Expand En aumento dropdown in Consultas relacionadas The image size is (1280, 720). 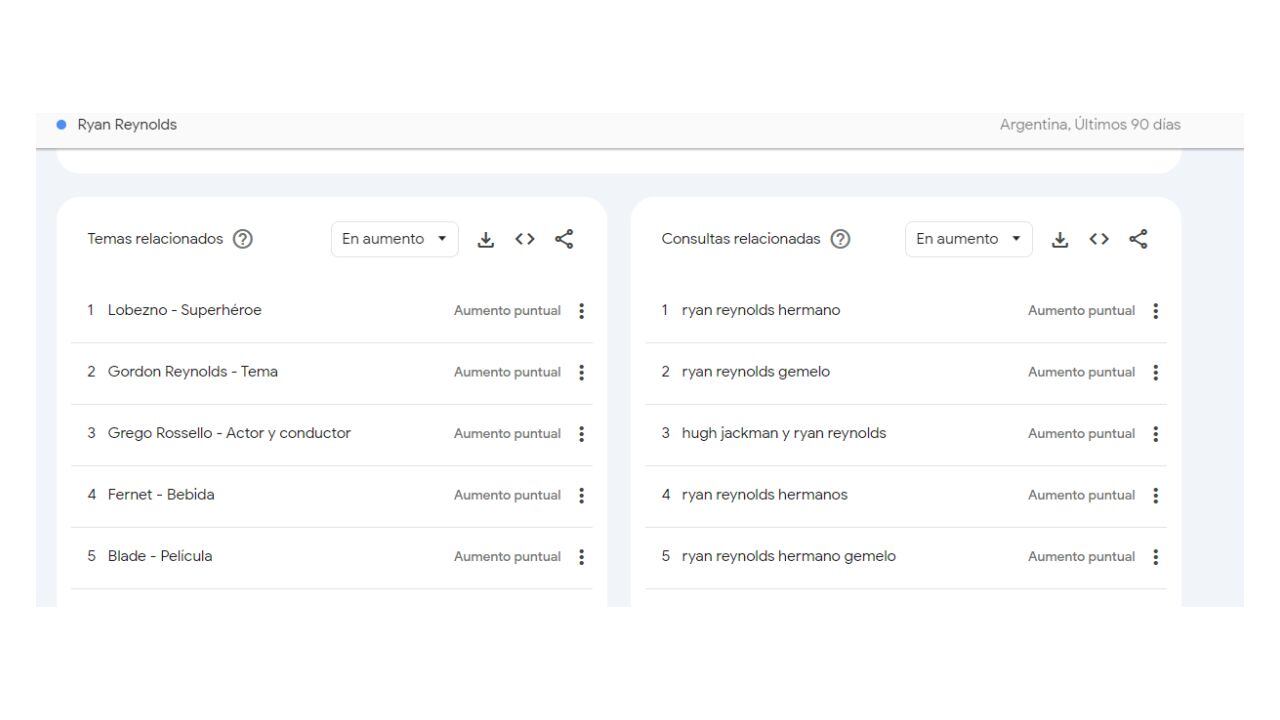968,239
